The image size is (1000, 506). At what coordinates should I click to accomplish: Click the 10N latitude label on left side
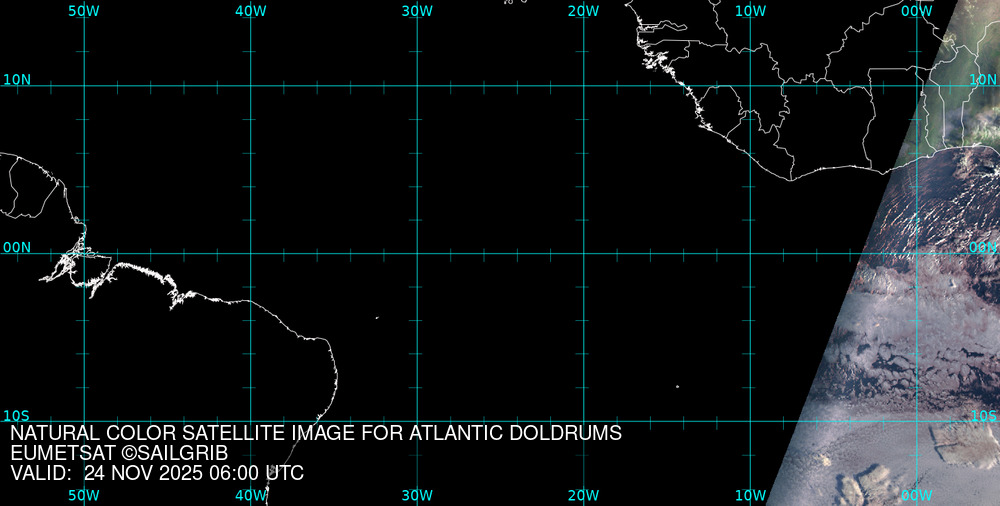point(16,79)
